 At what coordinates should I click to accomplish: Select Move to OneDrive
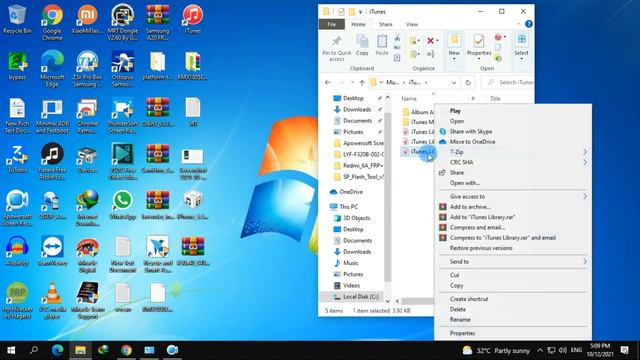click(513, 142)
